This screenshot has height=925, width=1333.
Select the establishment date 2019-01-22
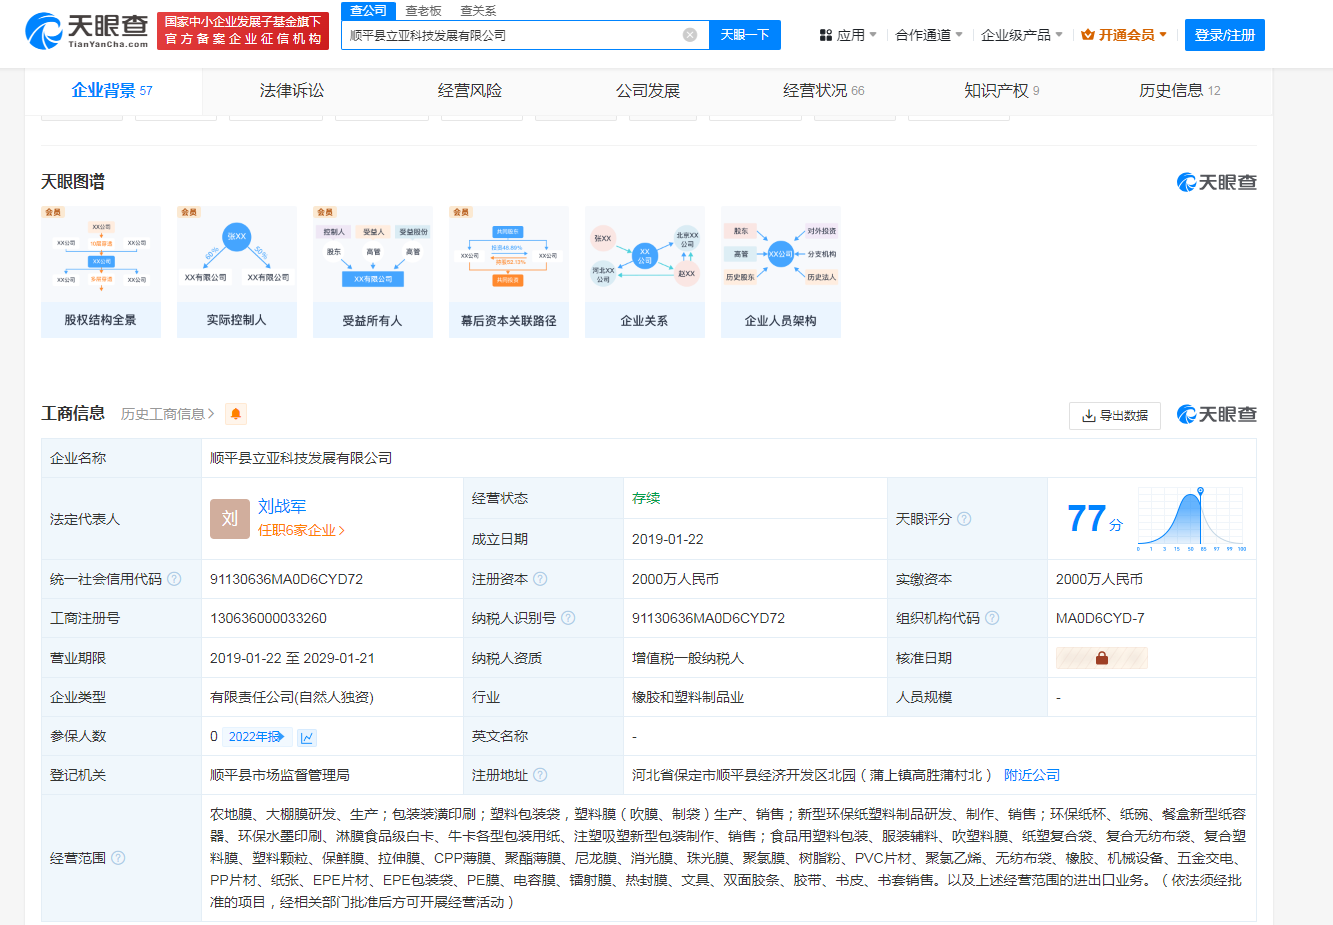coord(668,539)
